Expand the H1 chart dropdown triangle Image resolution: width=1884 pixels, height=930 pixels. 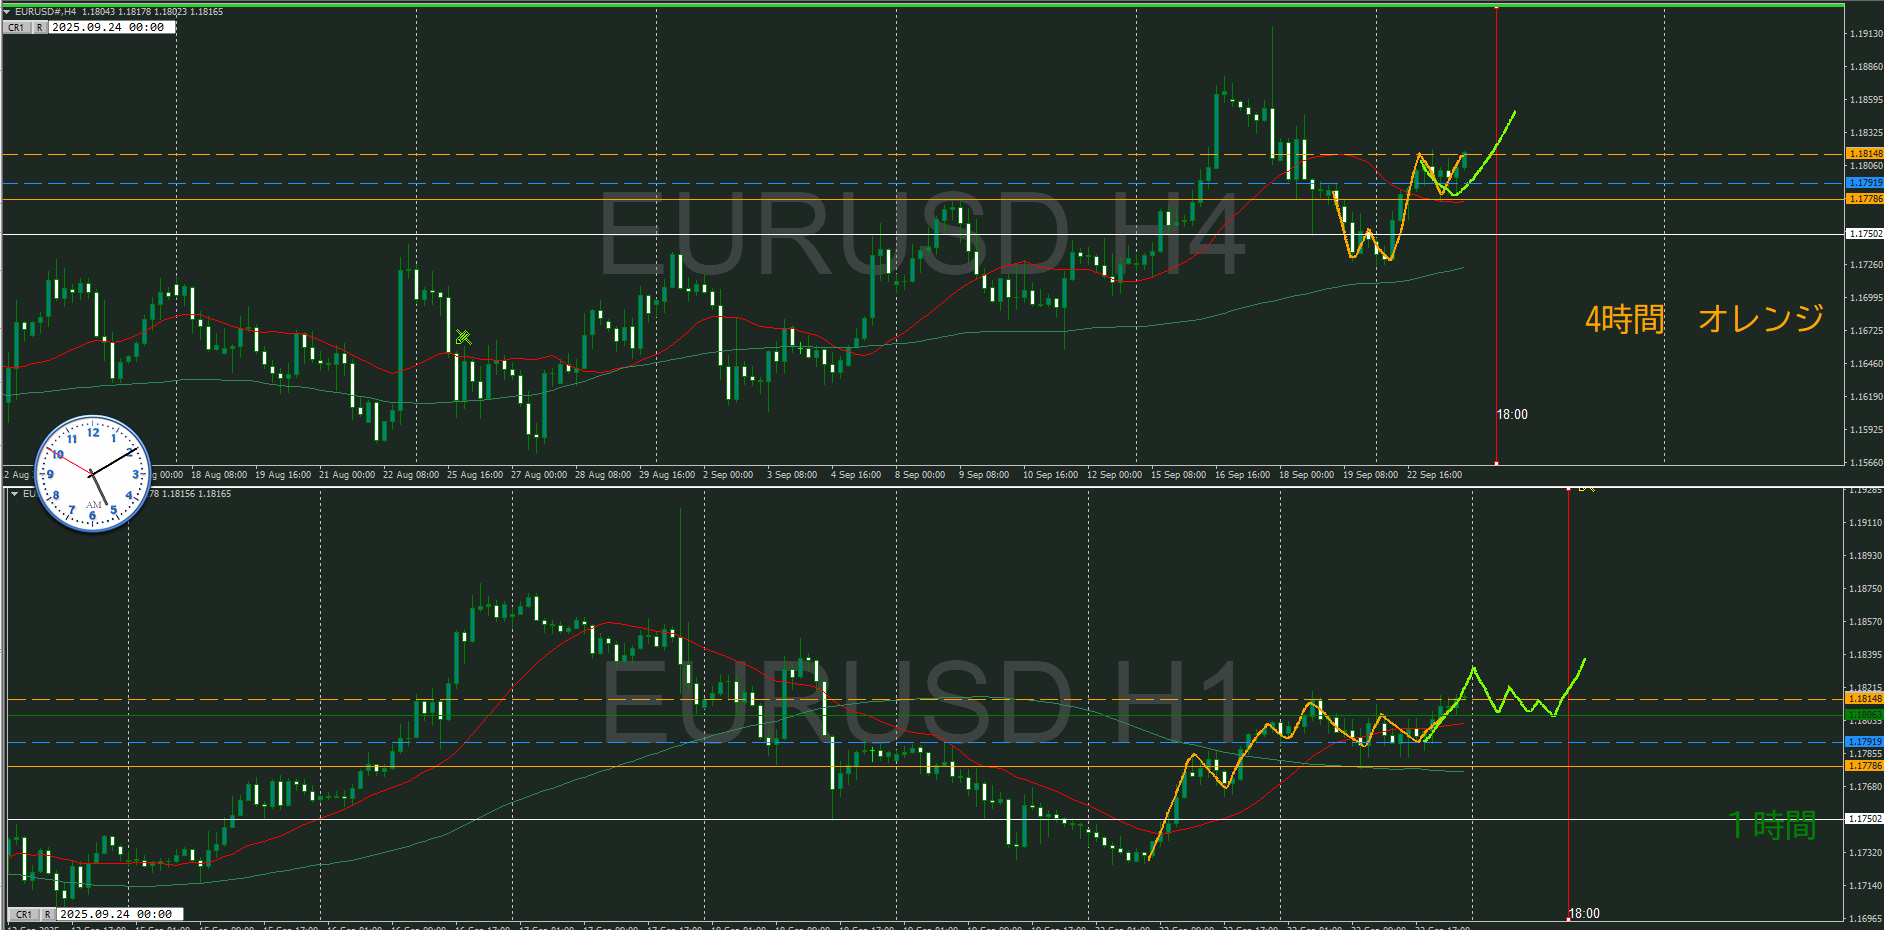coord(14,493)
